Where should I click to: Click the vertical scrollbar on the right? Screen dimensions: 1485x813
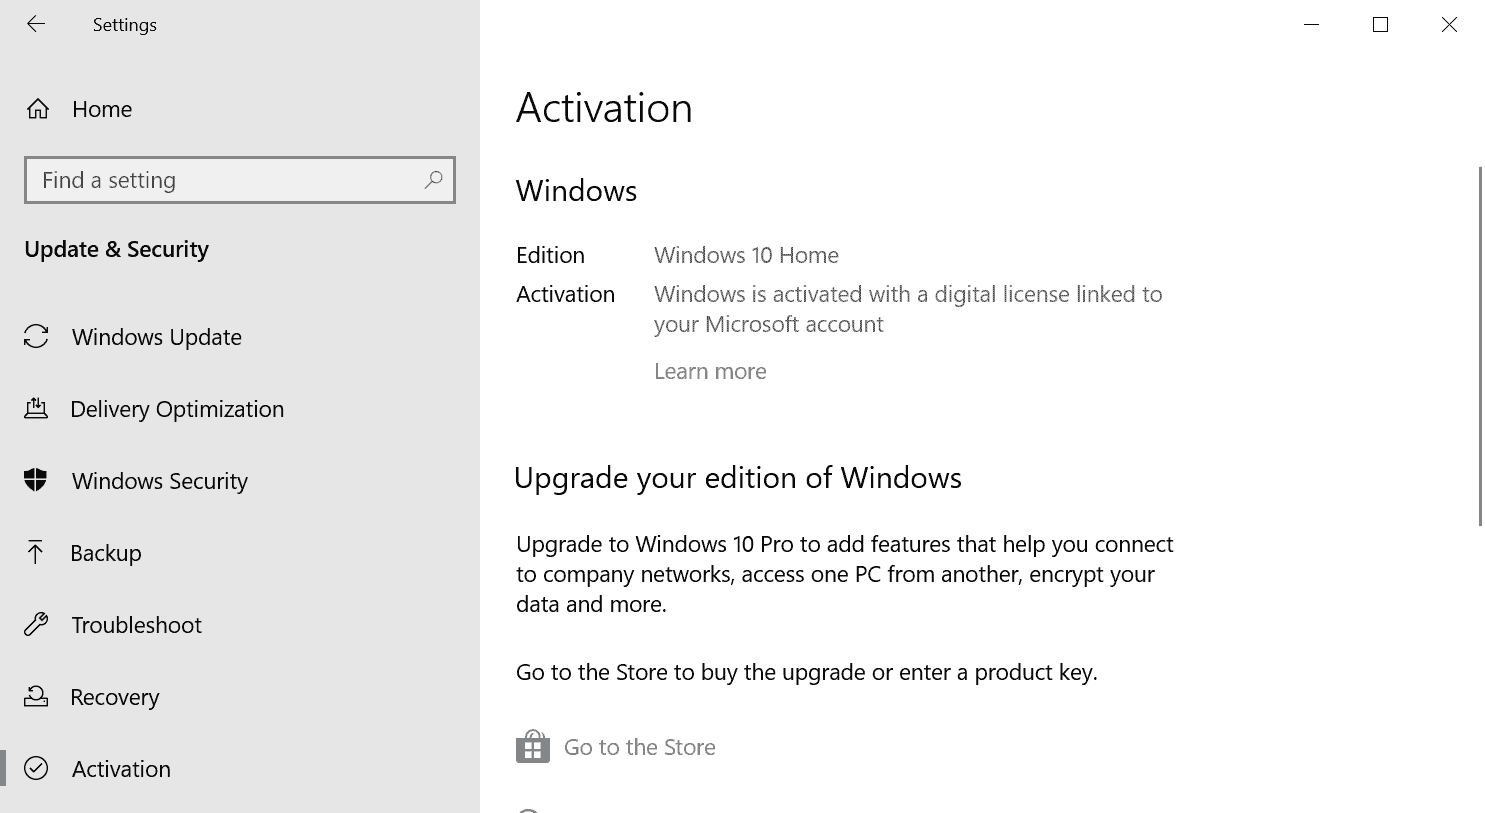(x=1480, y=346)
